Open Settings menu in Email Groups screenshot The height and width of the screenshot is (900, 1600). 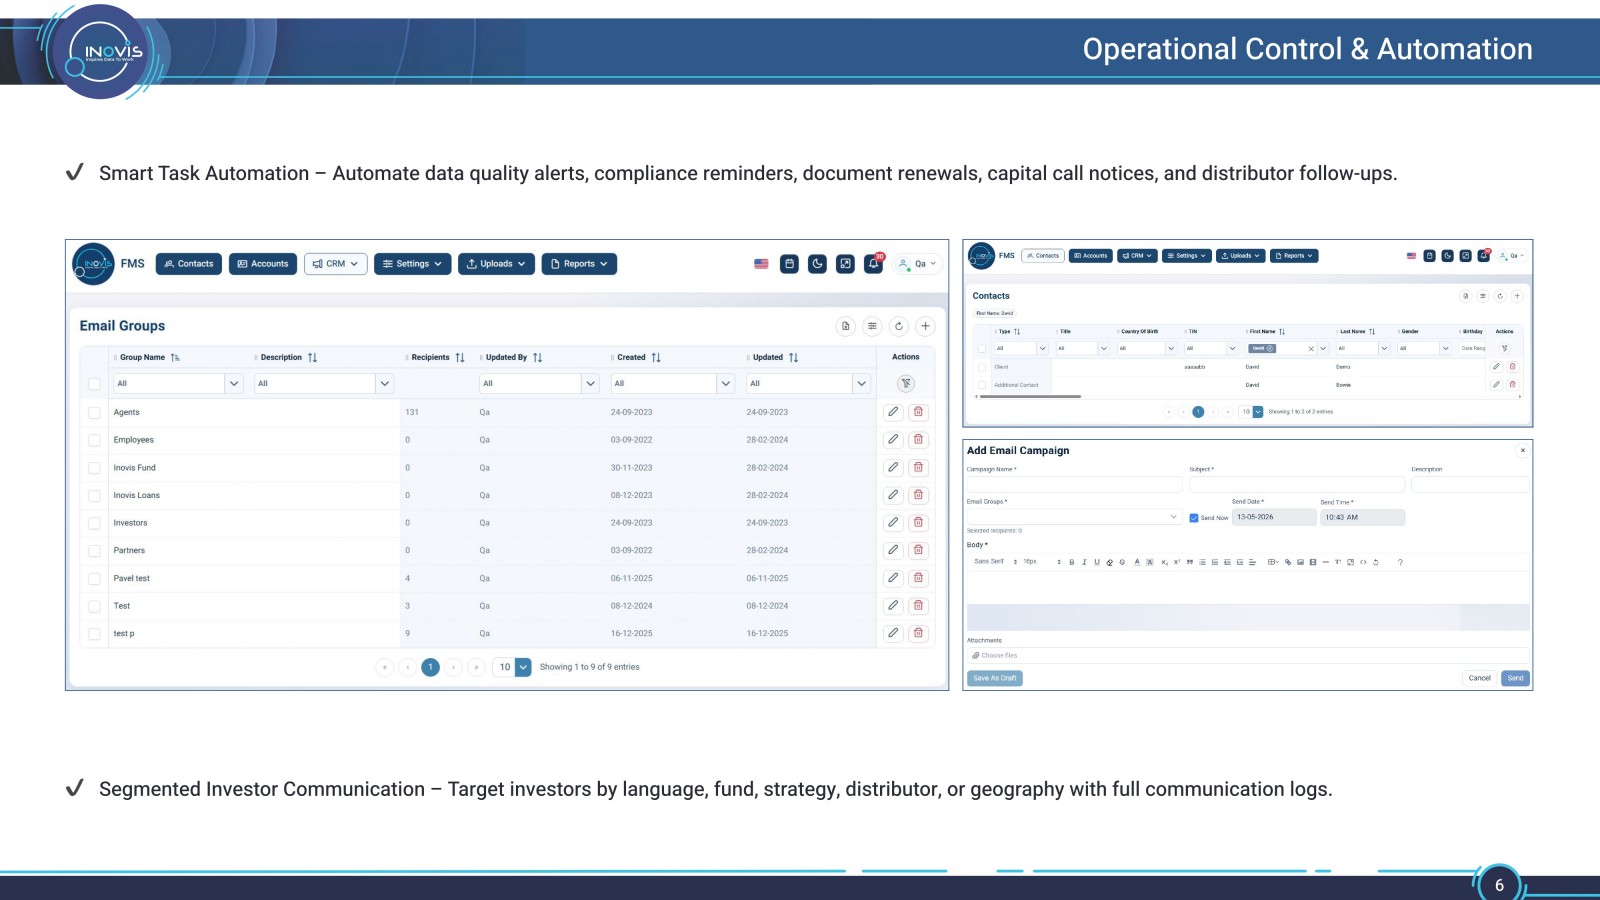[412, 264]
